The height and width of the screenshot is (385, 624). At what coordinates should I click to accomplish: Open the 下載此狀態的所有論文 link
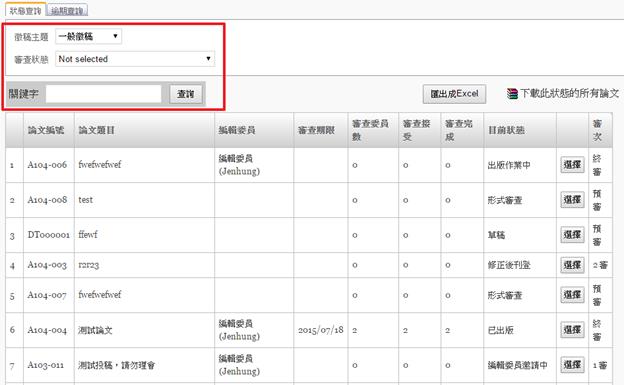tap(569, 94)
